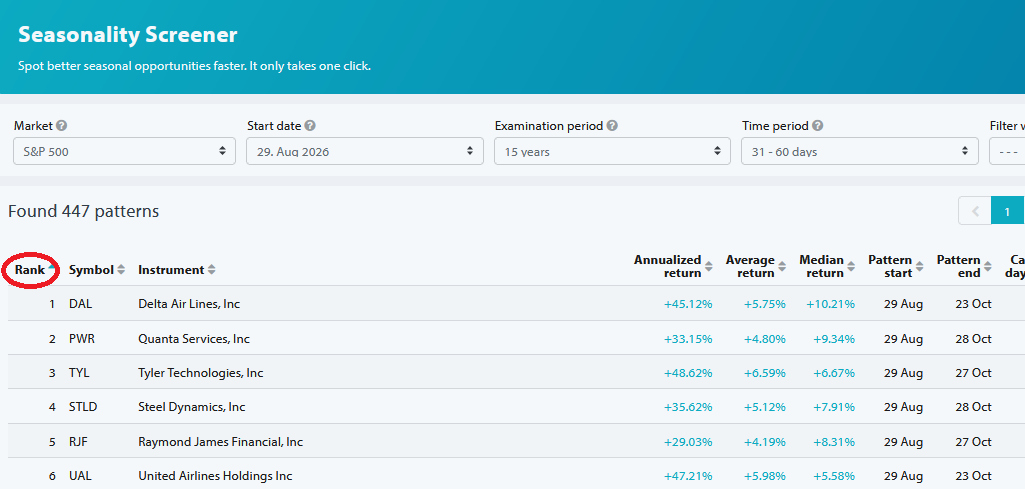This screenshot has width=1025, height=489.
Task: Open the Market help tooltip icon
Action: point(61,126)
